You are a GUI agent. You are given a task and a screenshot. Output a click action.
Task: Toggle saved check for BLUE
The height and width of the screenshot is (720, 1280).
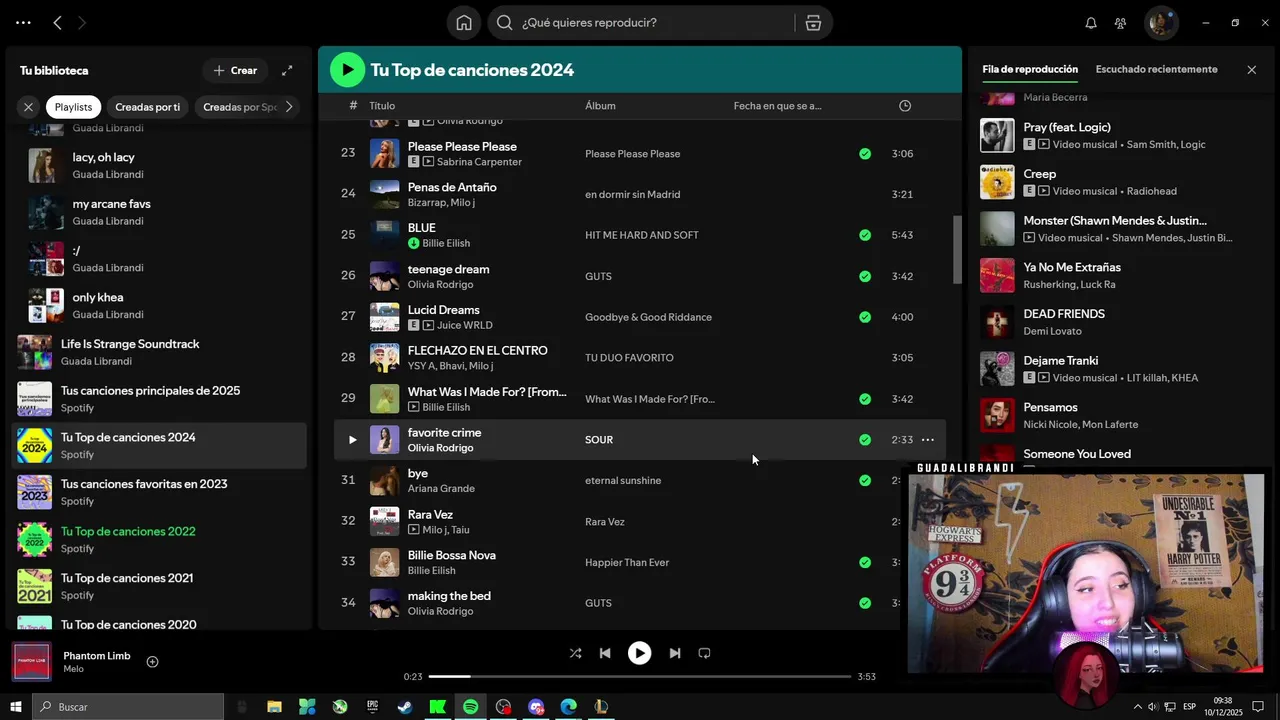(x=865, y=235)
